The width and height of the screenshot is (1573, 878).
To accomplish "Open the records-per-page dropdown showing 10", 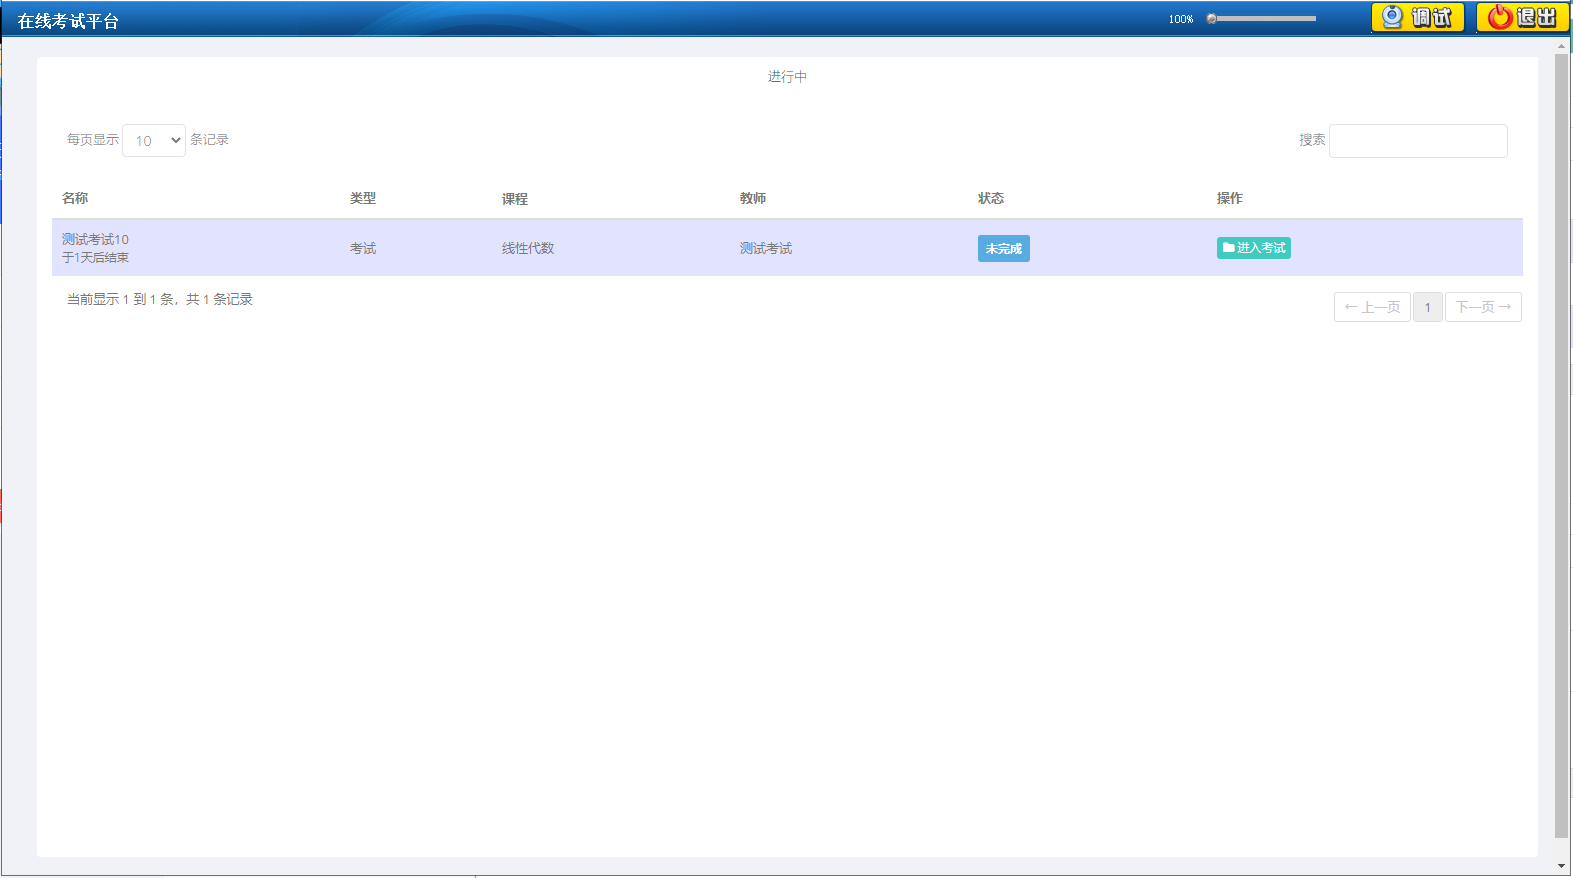I will tap(154, 141).
